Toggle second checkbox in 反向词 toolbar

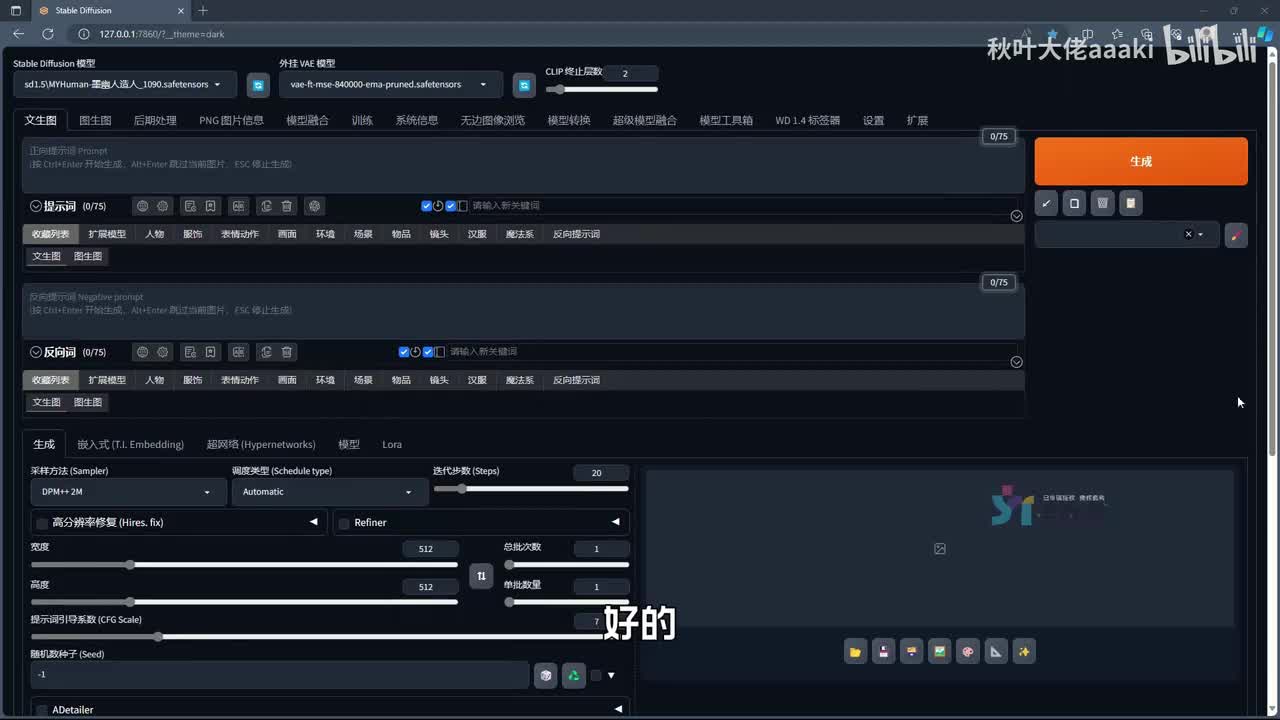pyautogui.click(x=428, y=352)
